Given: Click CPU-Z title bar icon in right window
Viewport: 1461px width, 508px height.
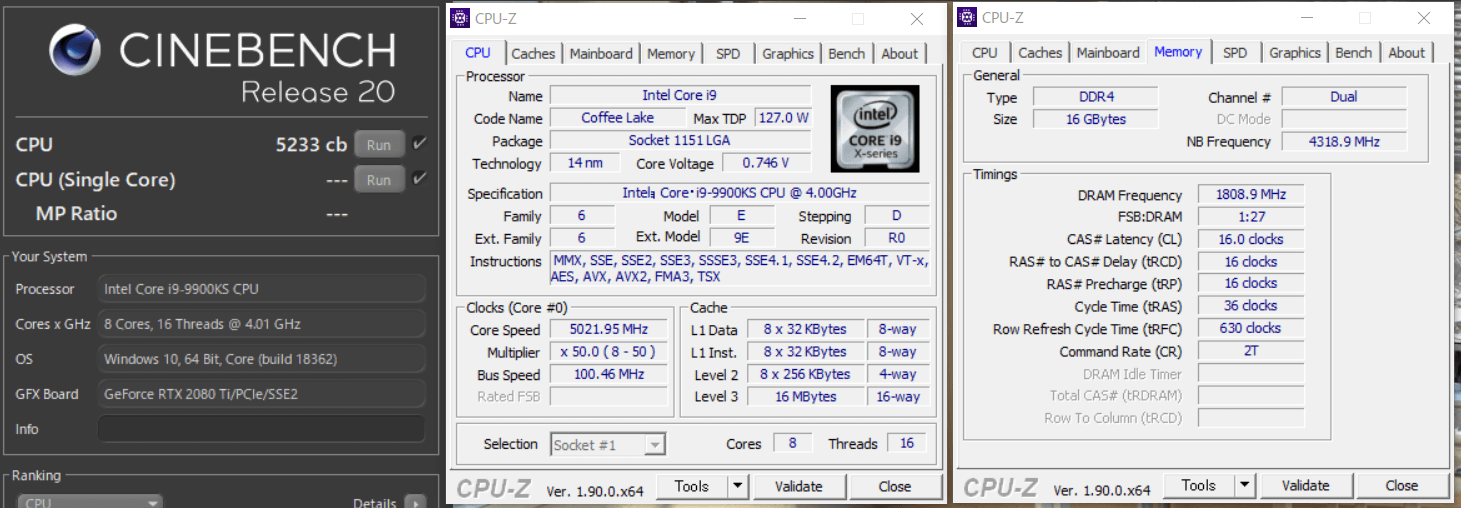Looking at the screenshot, I should (966, 17).
